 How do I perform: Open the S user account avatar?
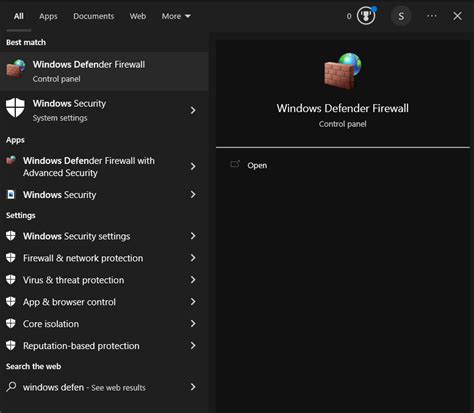(x=401, y=16)
